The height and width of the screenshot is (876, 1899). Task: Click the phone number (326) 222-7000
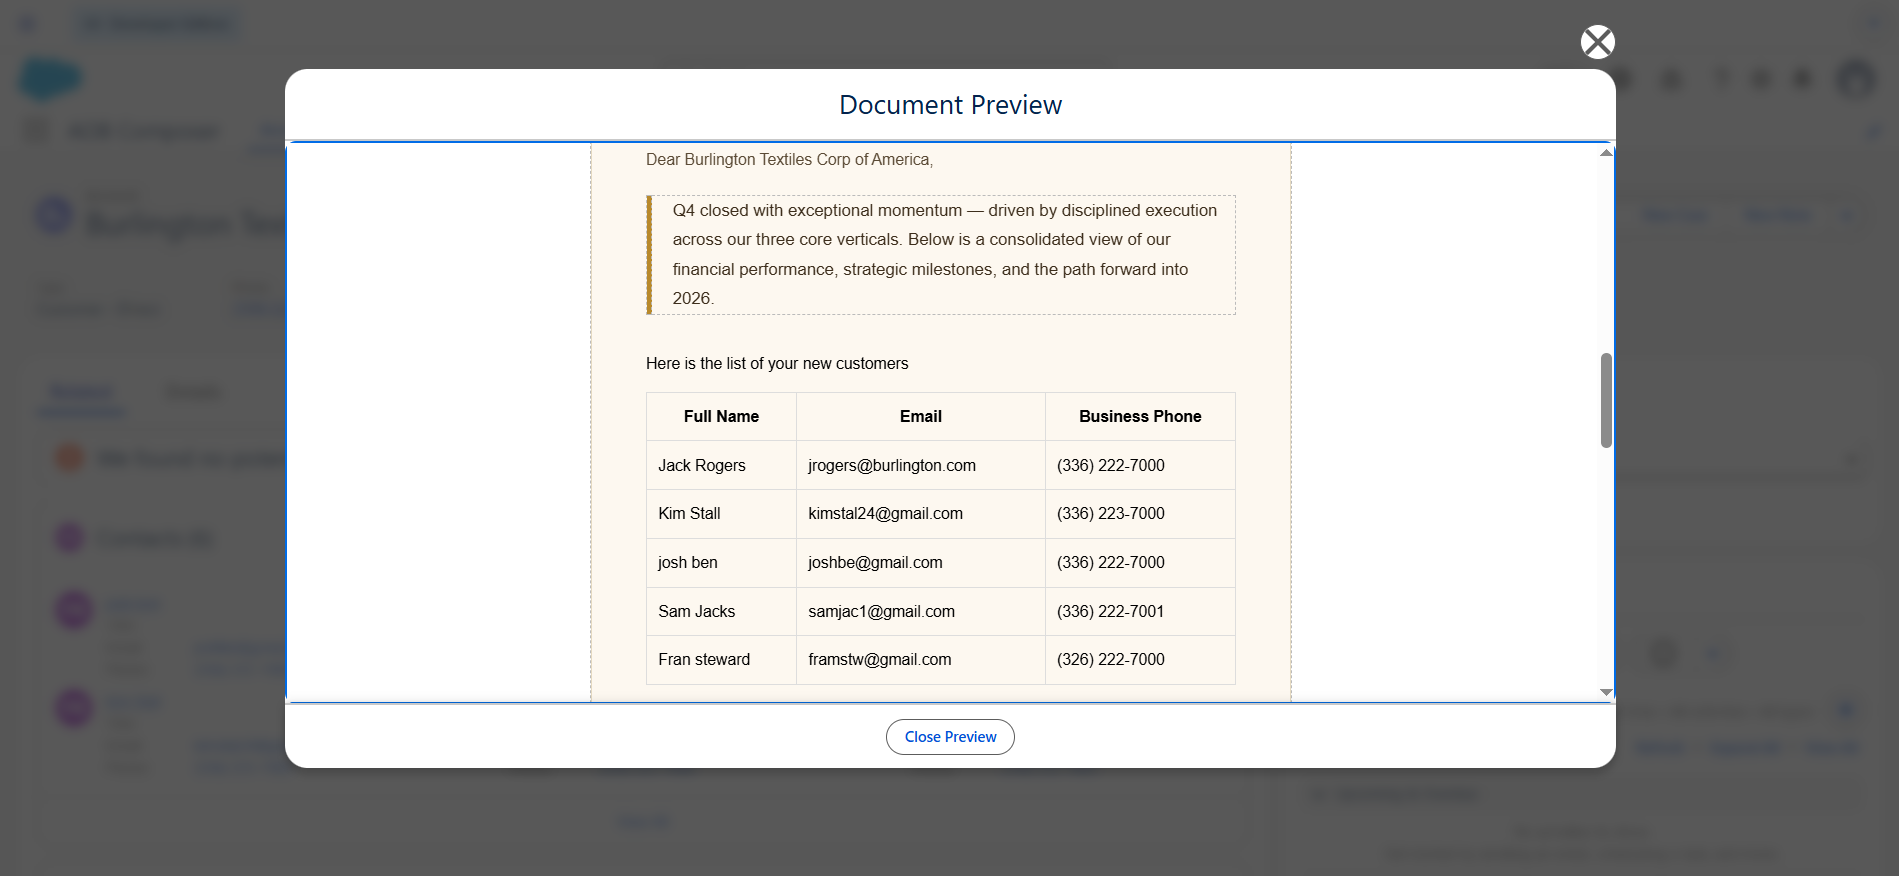pyautogui.click(x=1111, y=660)
